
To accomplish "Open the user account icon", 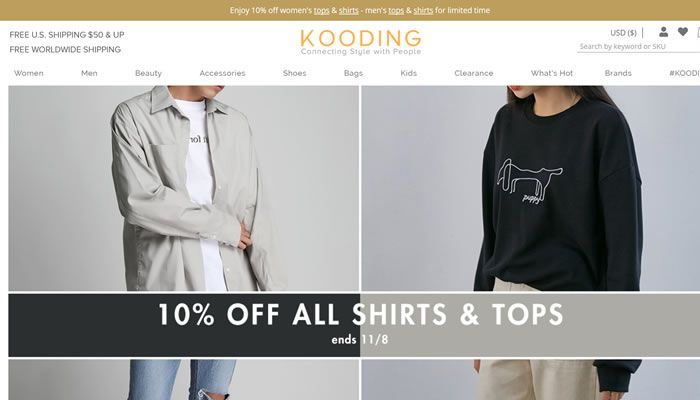I will click(x=663, y=32).
